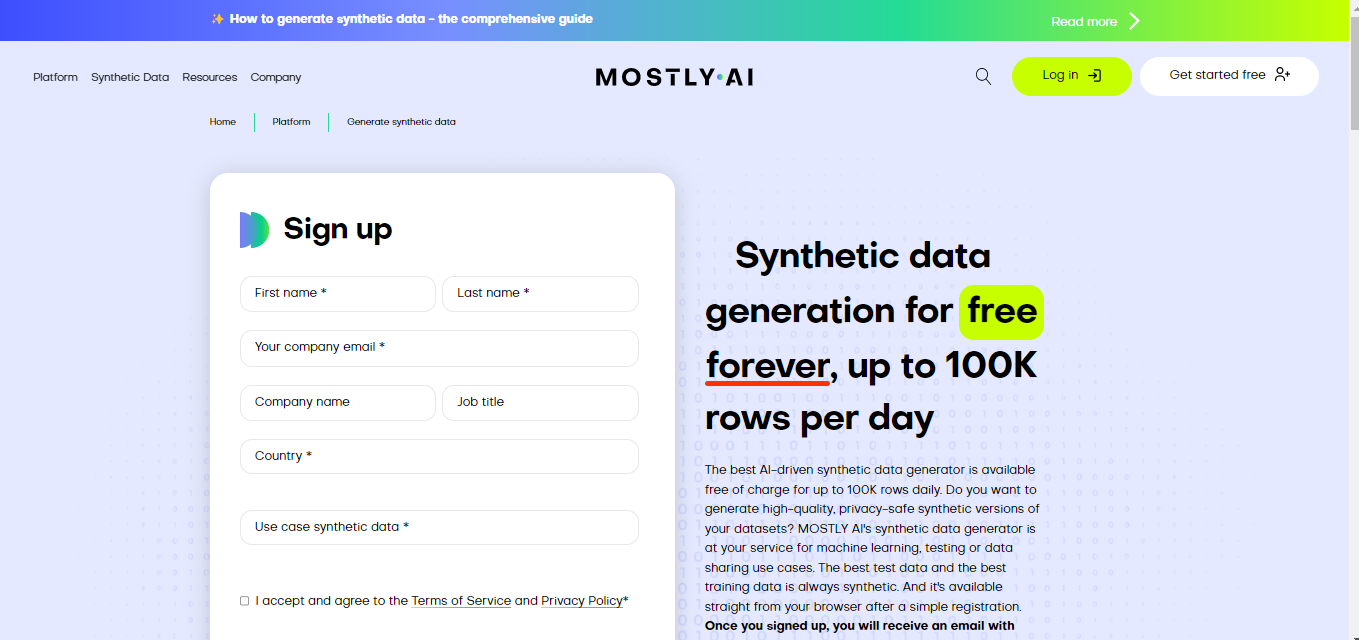This screenshot has height=640, width=1359.
Task: Open the Use case synthetic data dropdown
Action: pyautogui.click(x=439, y=527)
